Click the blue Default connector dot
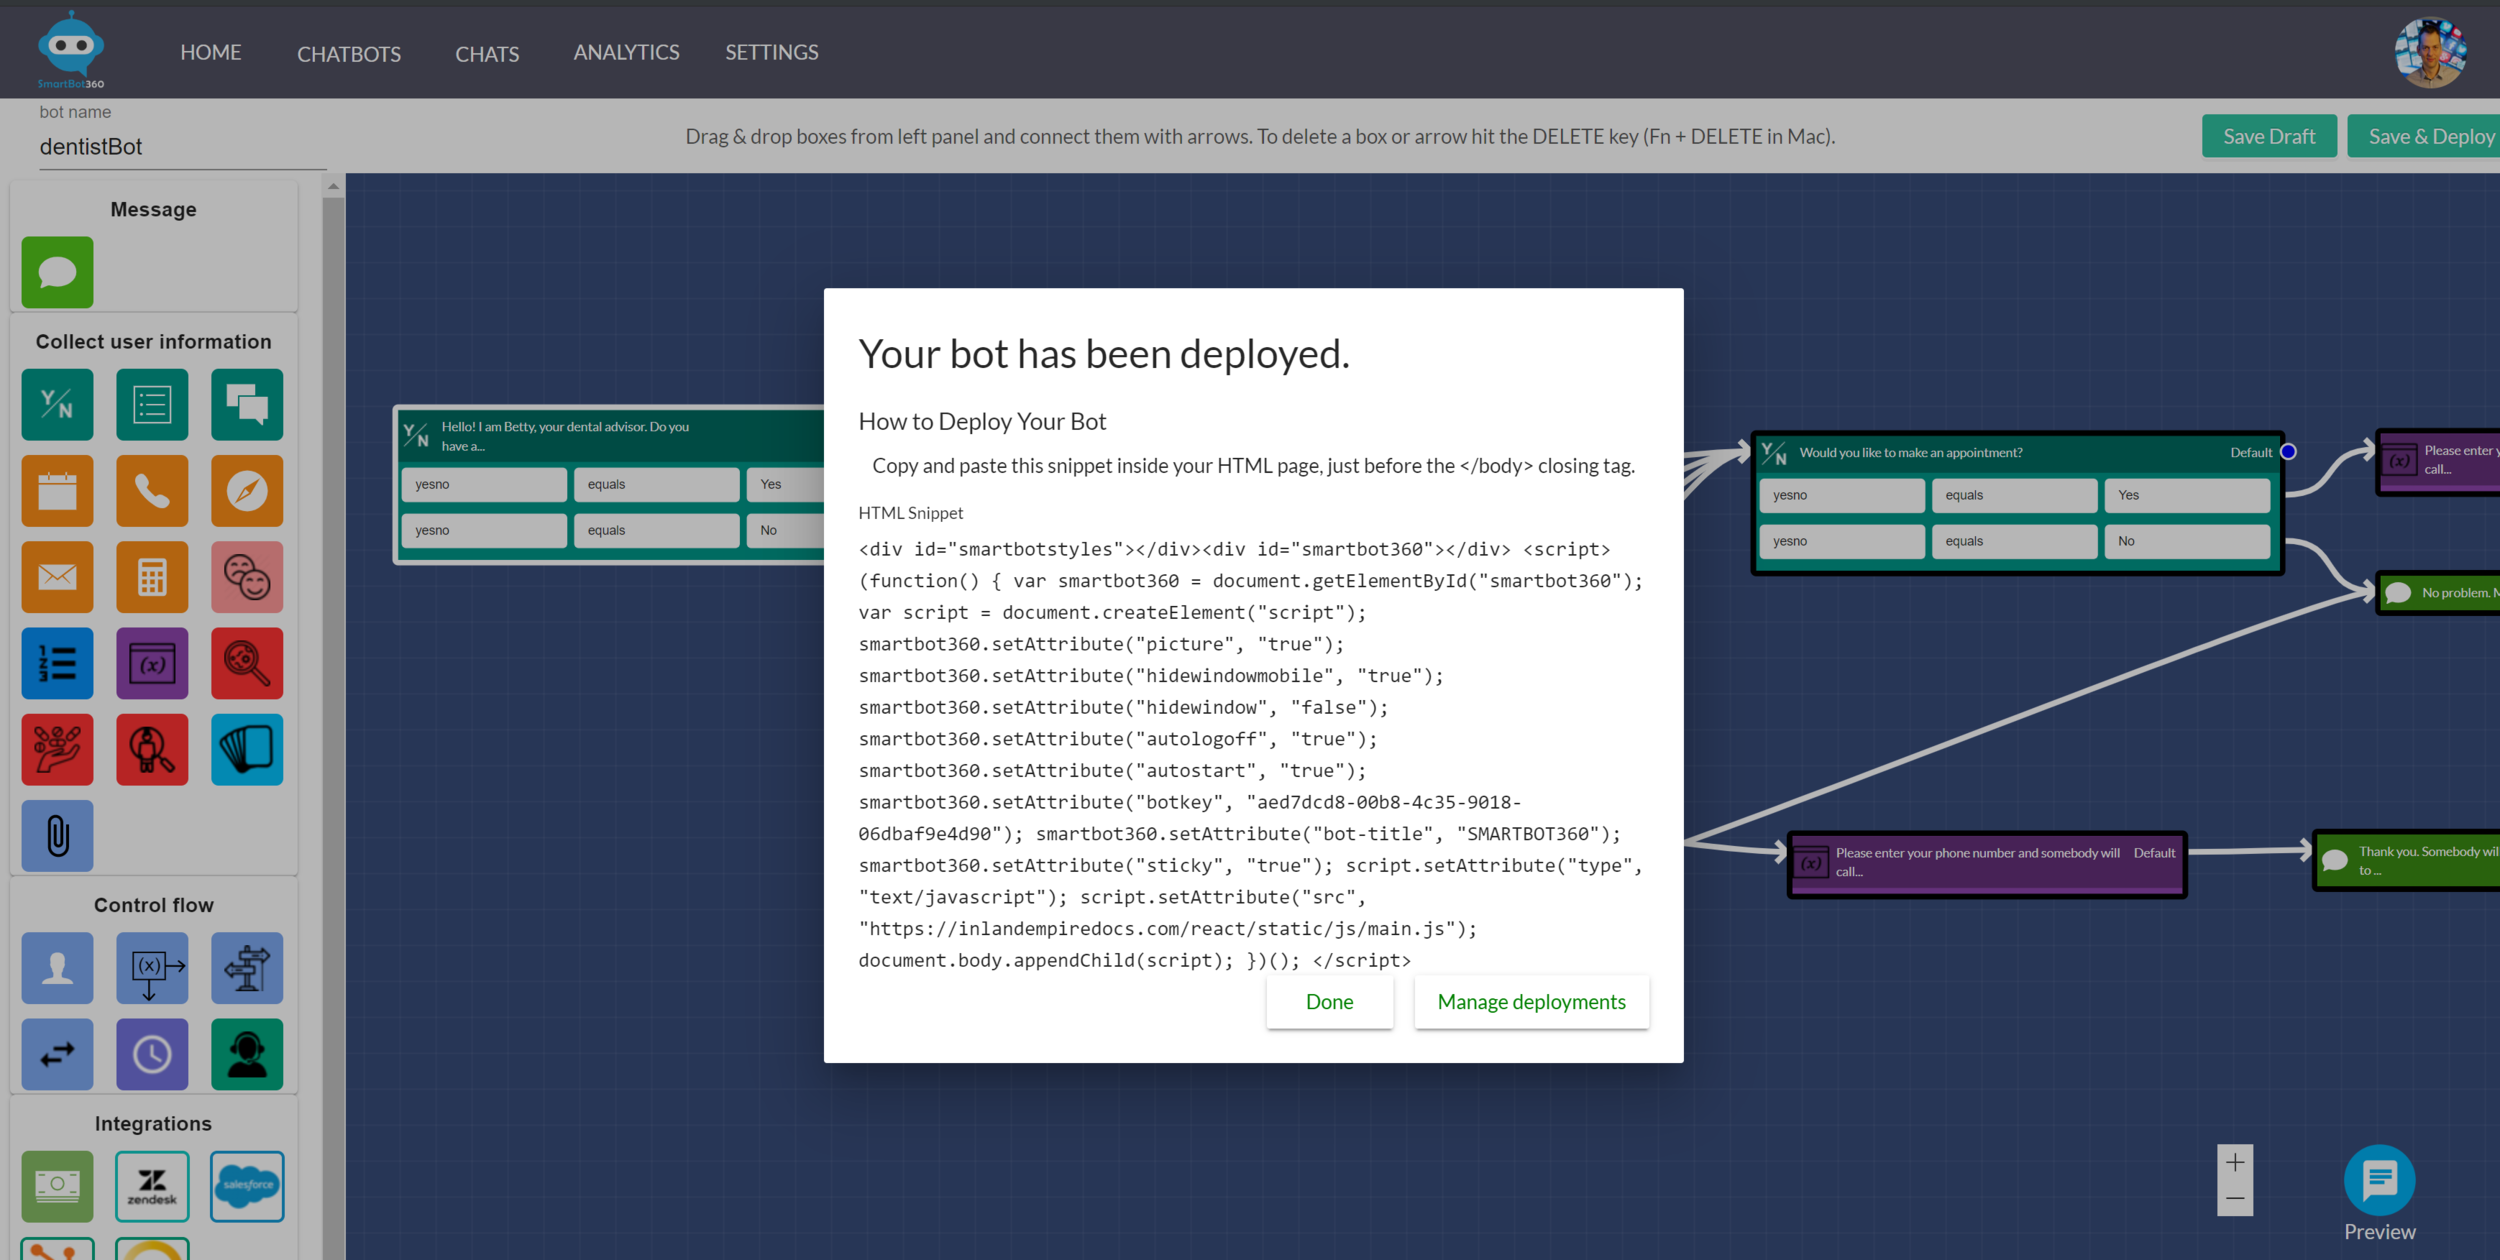The image size is (2500, 1260). (2288, 452)
